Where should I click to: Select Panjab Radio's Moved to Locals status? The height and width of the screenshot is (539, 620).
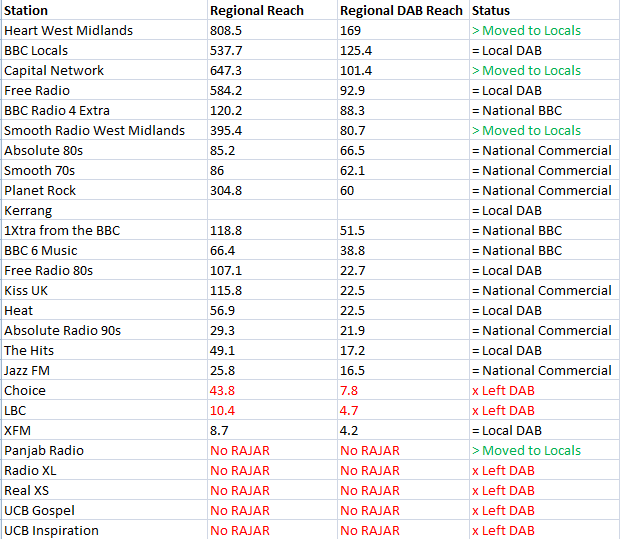[x=544, y=450]
